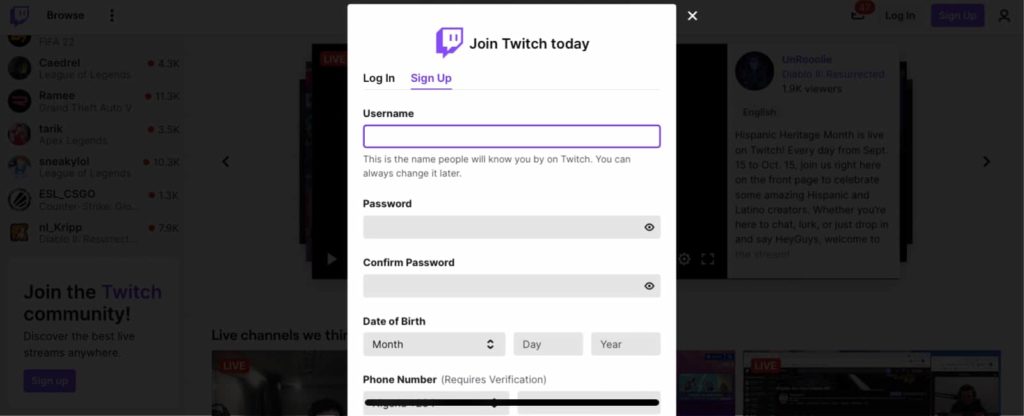Show password using the Password eye icon

649,227
